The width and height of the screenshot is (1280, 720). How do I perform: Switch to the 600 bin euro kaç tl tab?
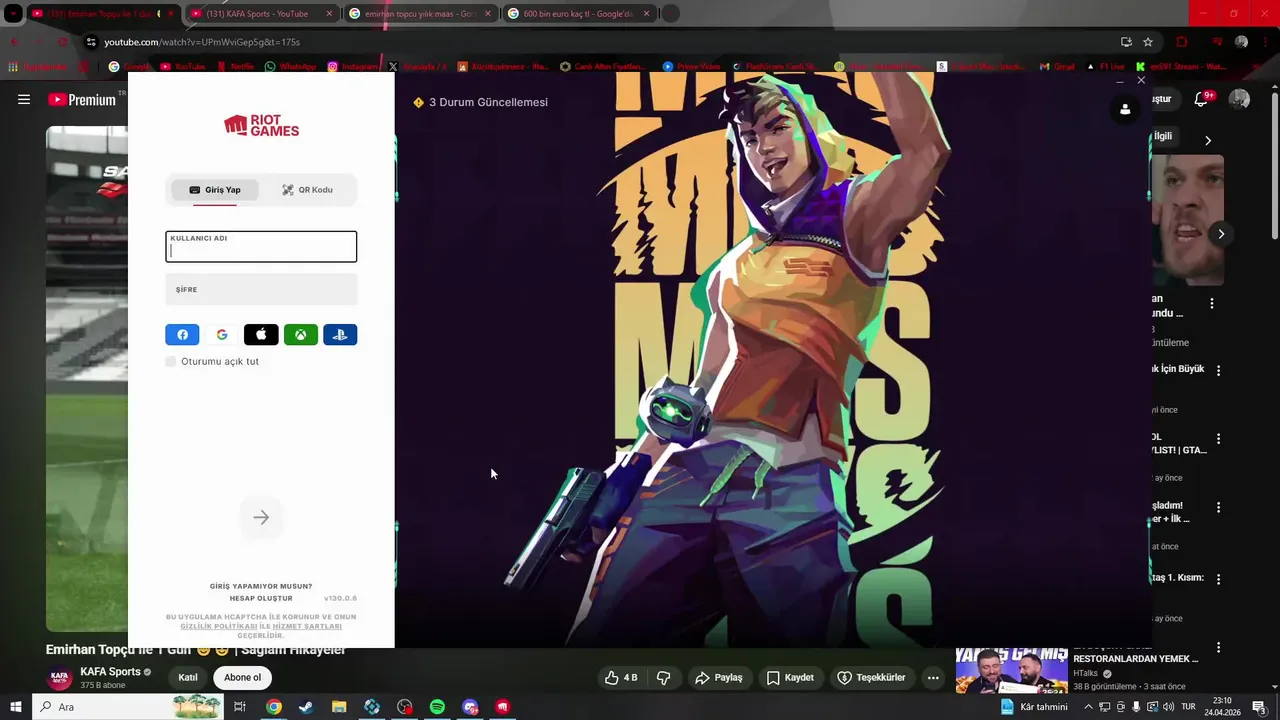[577, 14]
